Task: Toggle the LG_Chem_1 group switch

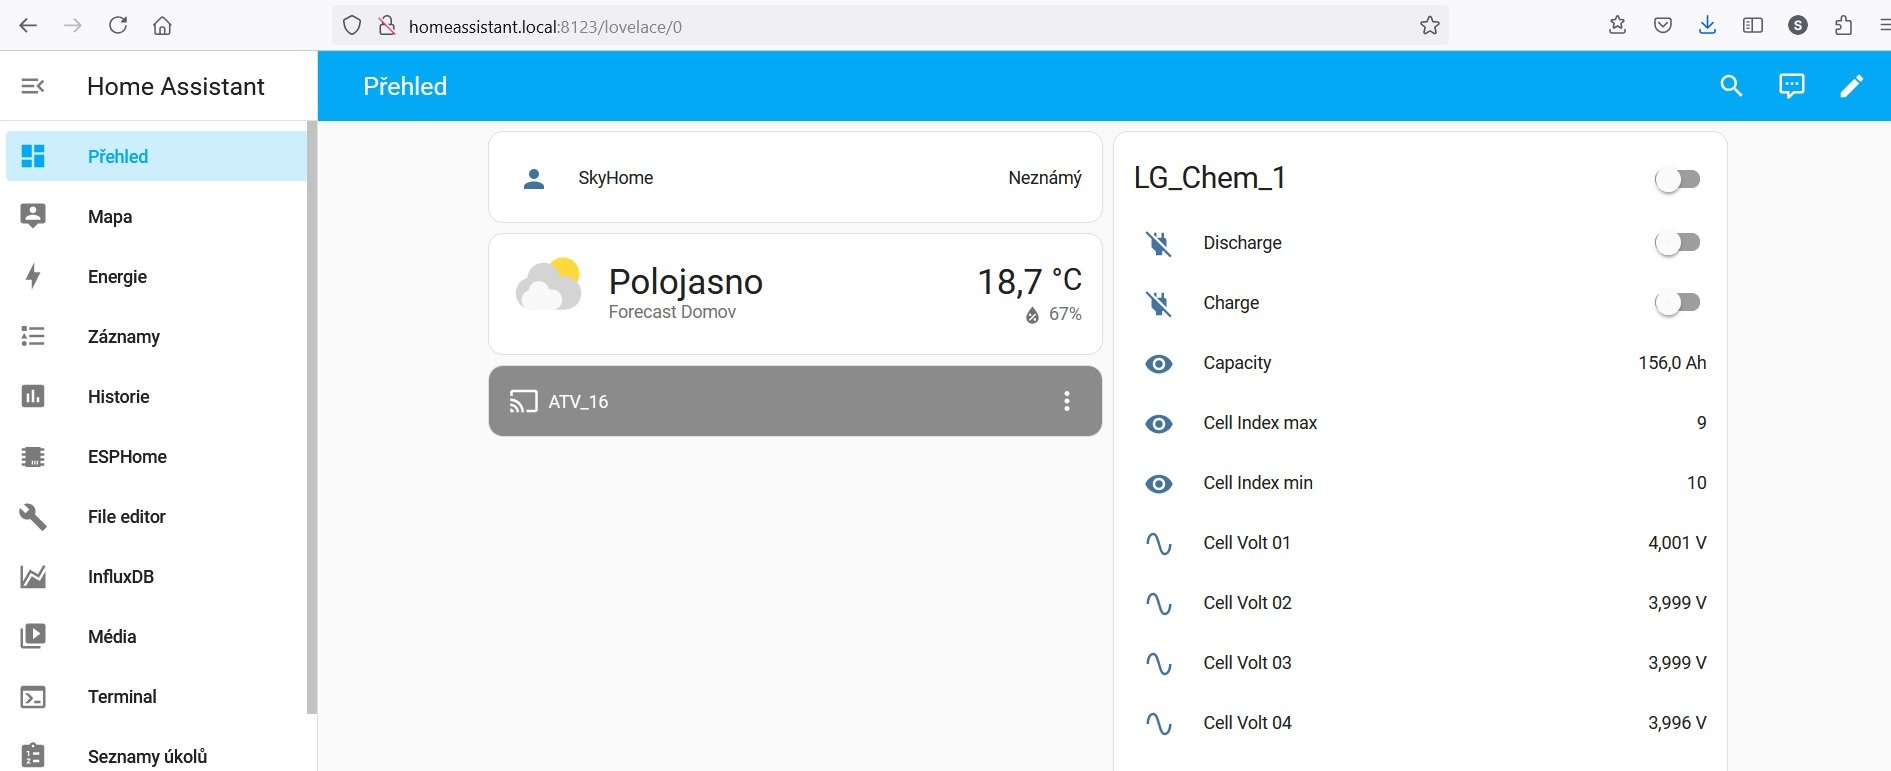Action: [1677, 179]
